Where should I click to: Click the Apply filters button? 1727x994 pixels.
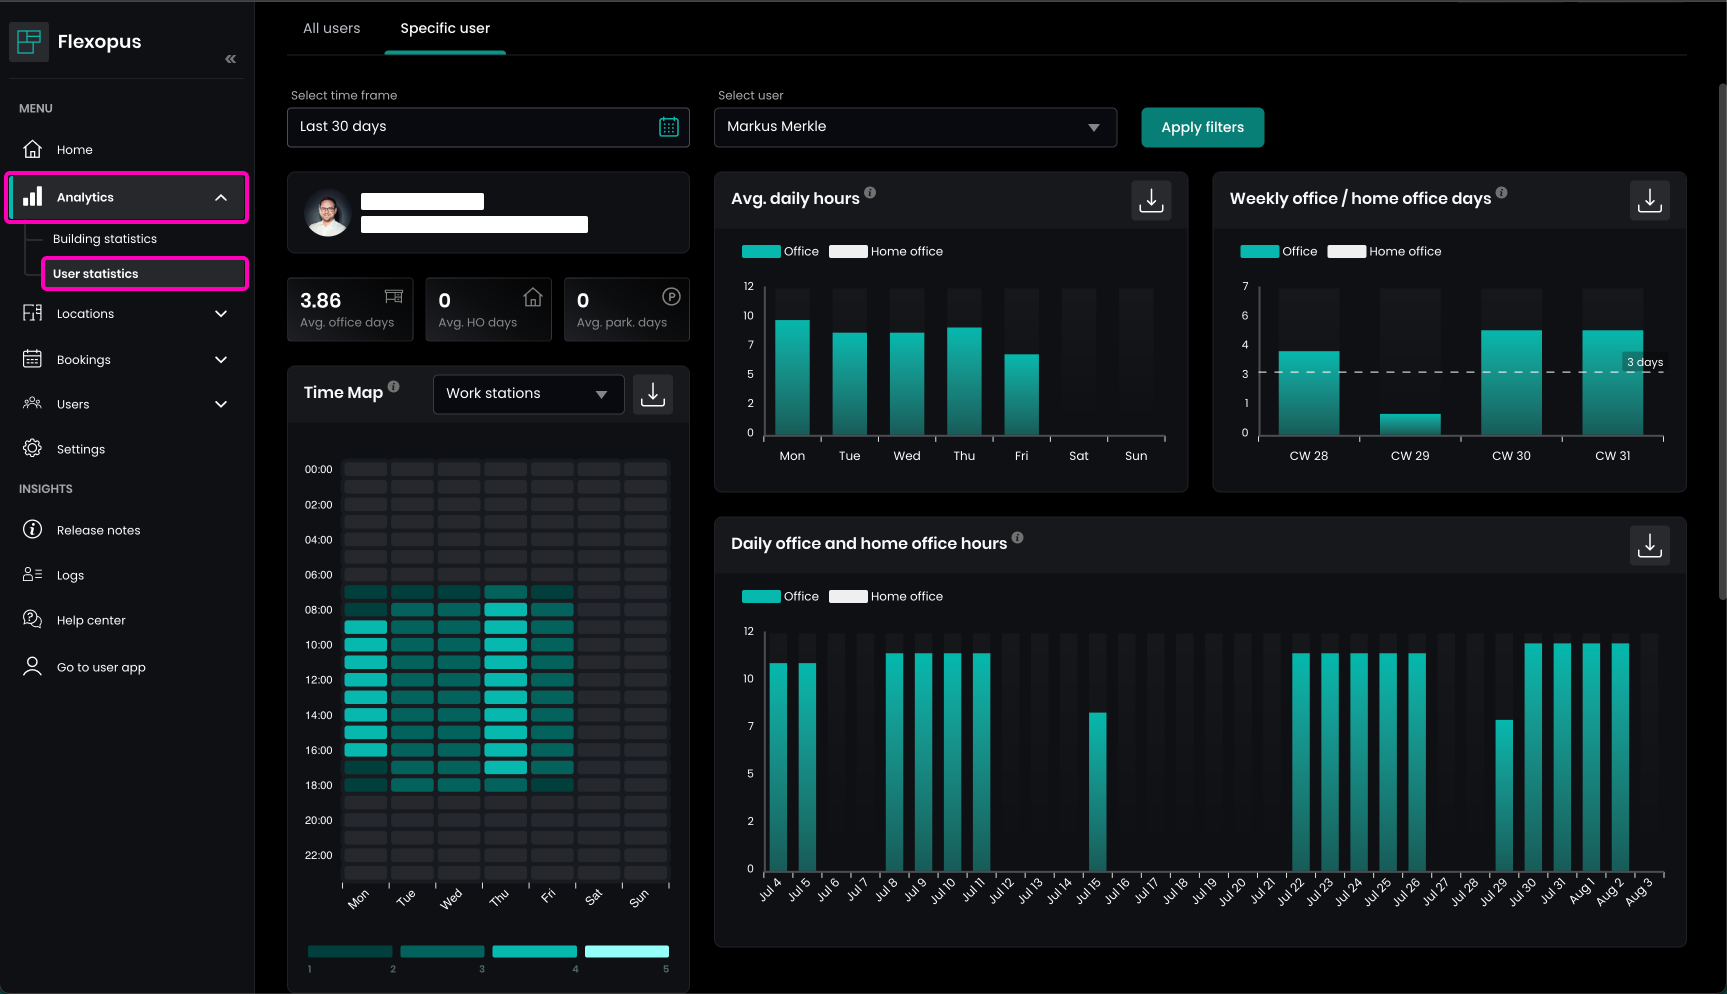(1202, 127)
